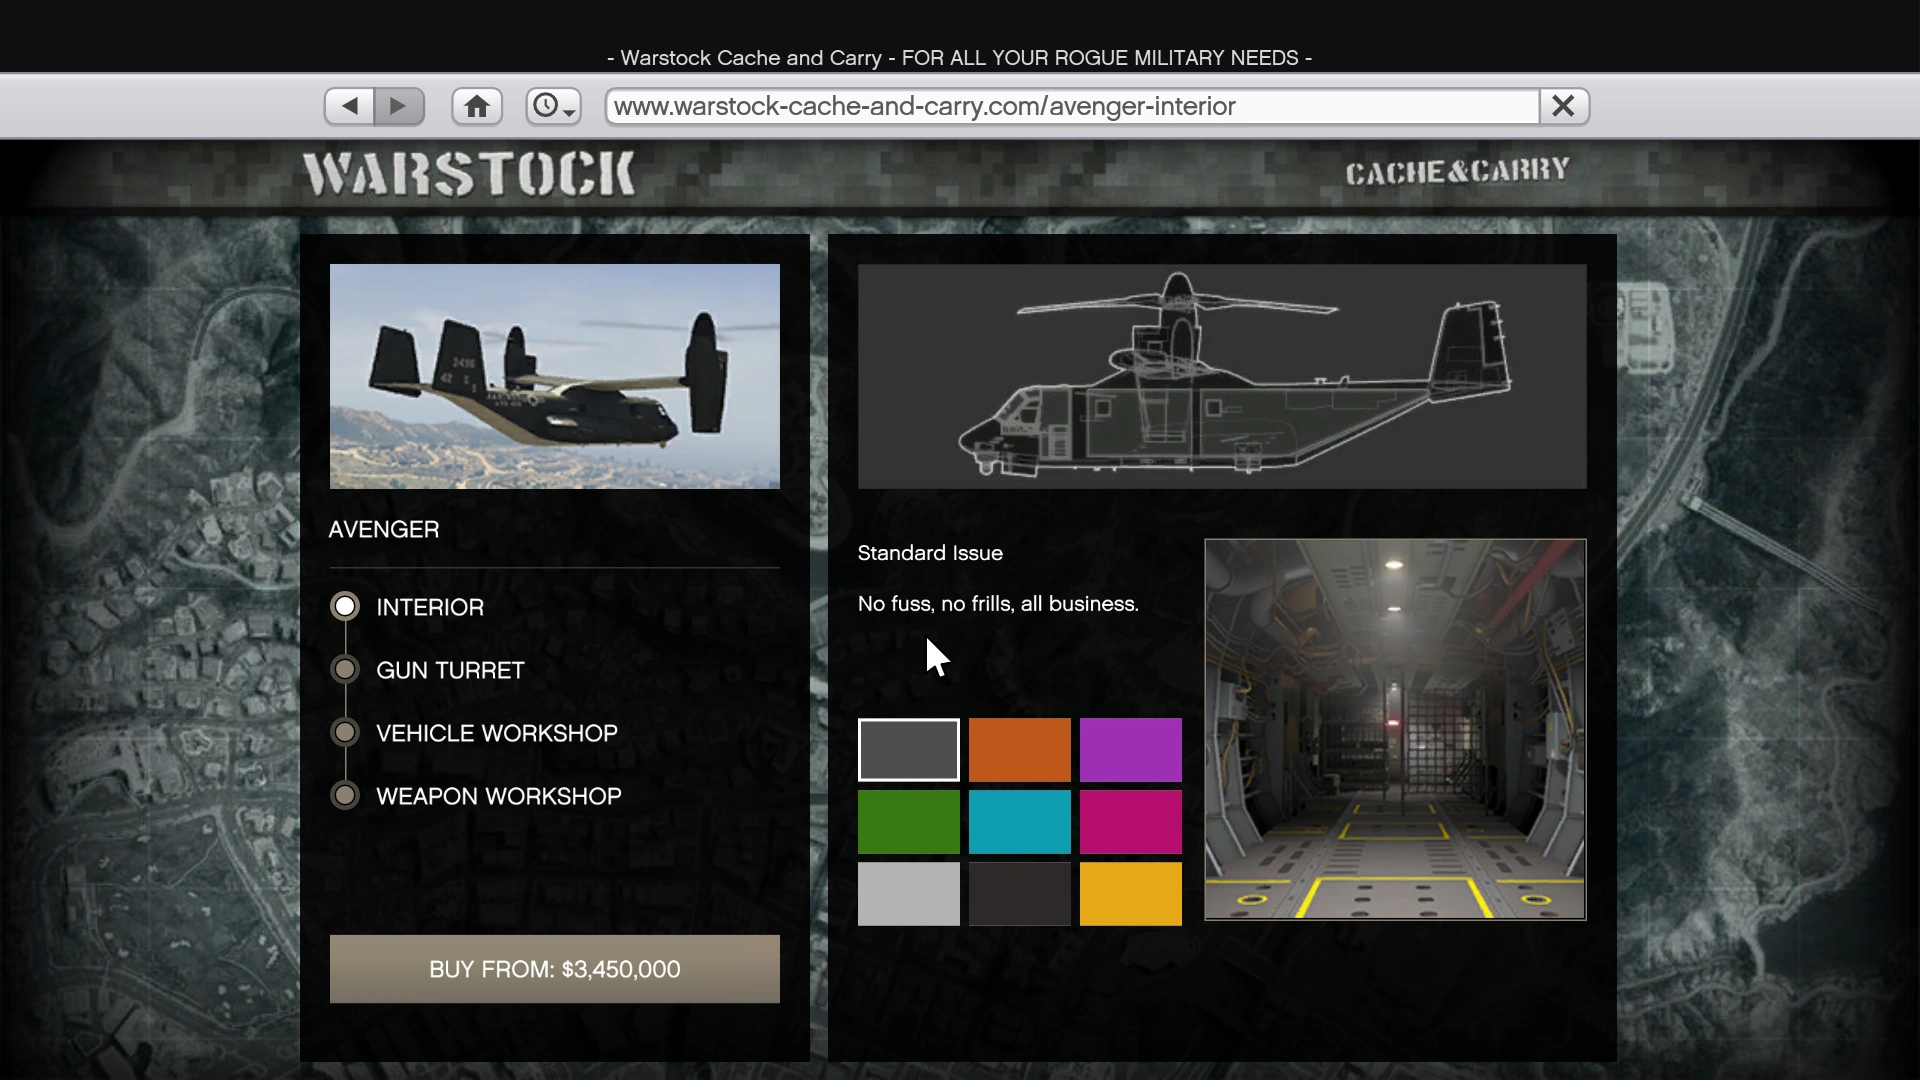The height and width of the screenshot is (1080, 1920).
Task: Choose the purple interior color swatch
Action: (1130, 750)
